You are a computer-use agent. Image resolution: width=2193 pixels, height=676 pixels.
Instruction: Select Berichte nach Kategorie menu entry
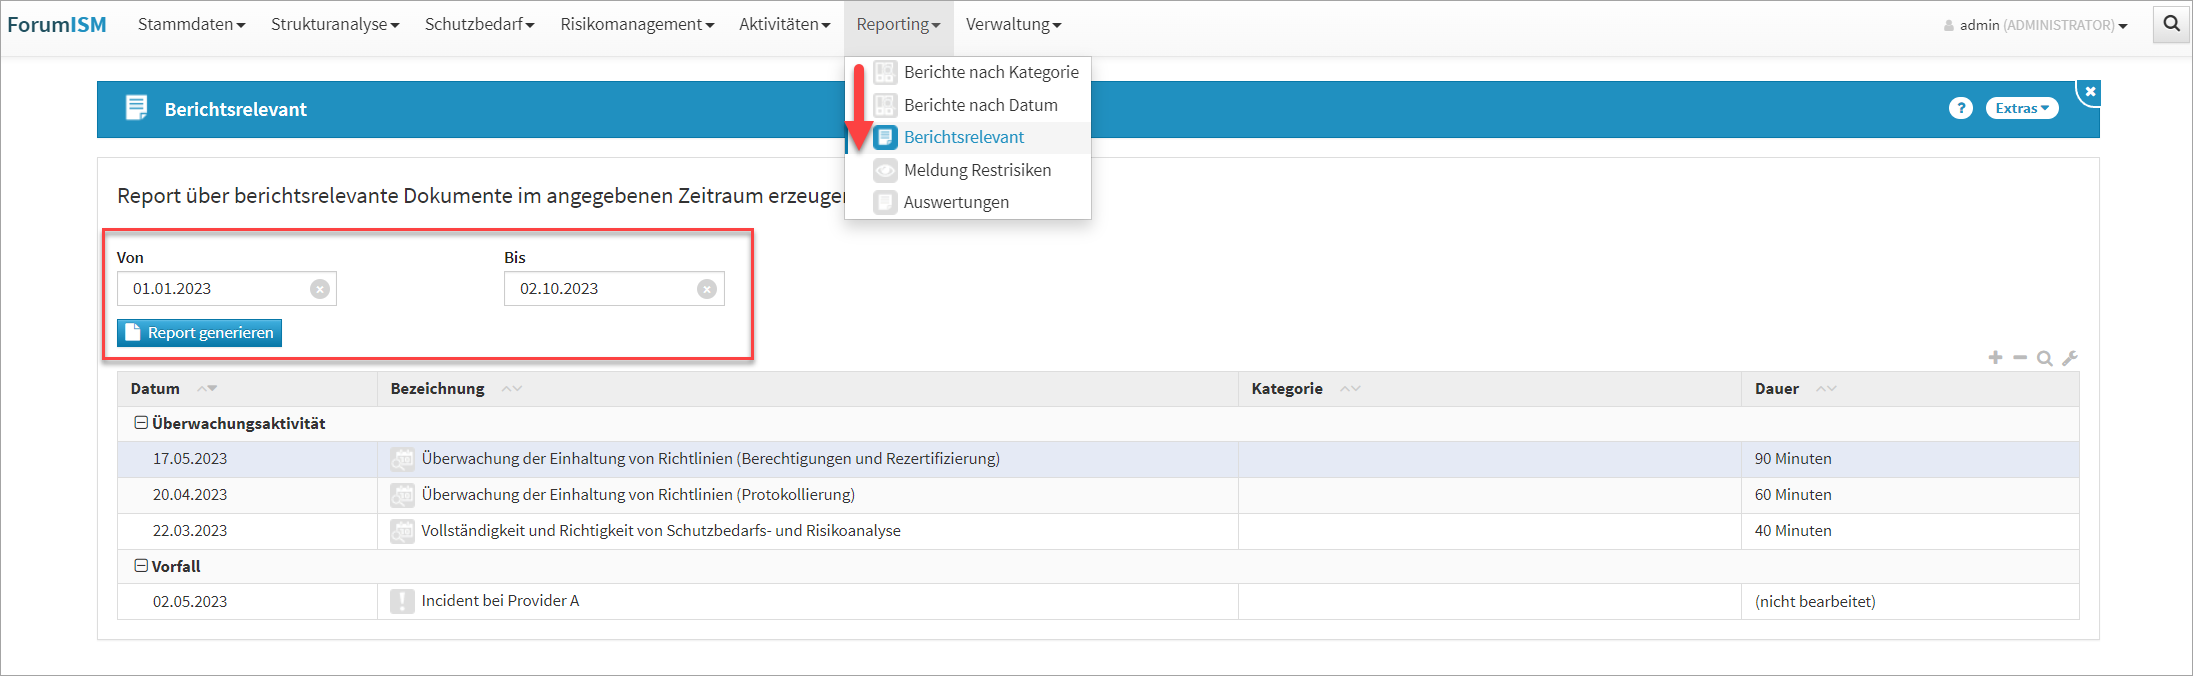(990, 72)
